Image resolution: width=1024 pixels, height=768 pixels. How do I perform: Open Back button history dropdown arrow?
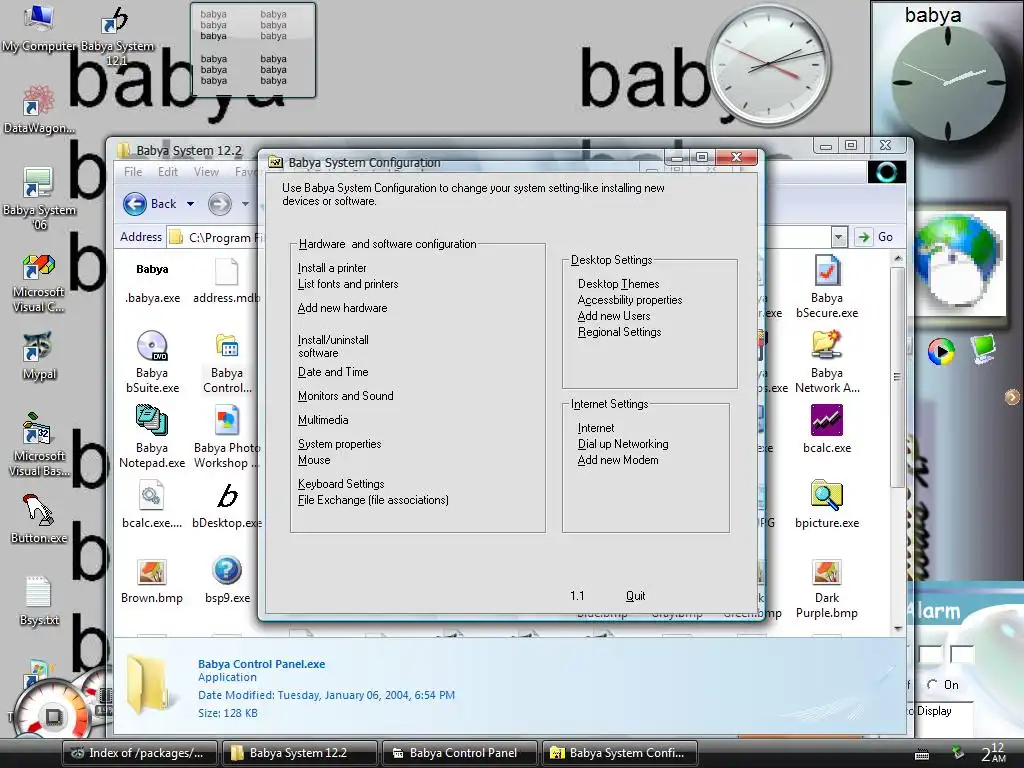pos(190,204)
